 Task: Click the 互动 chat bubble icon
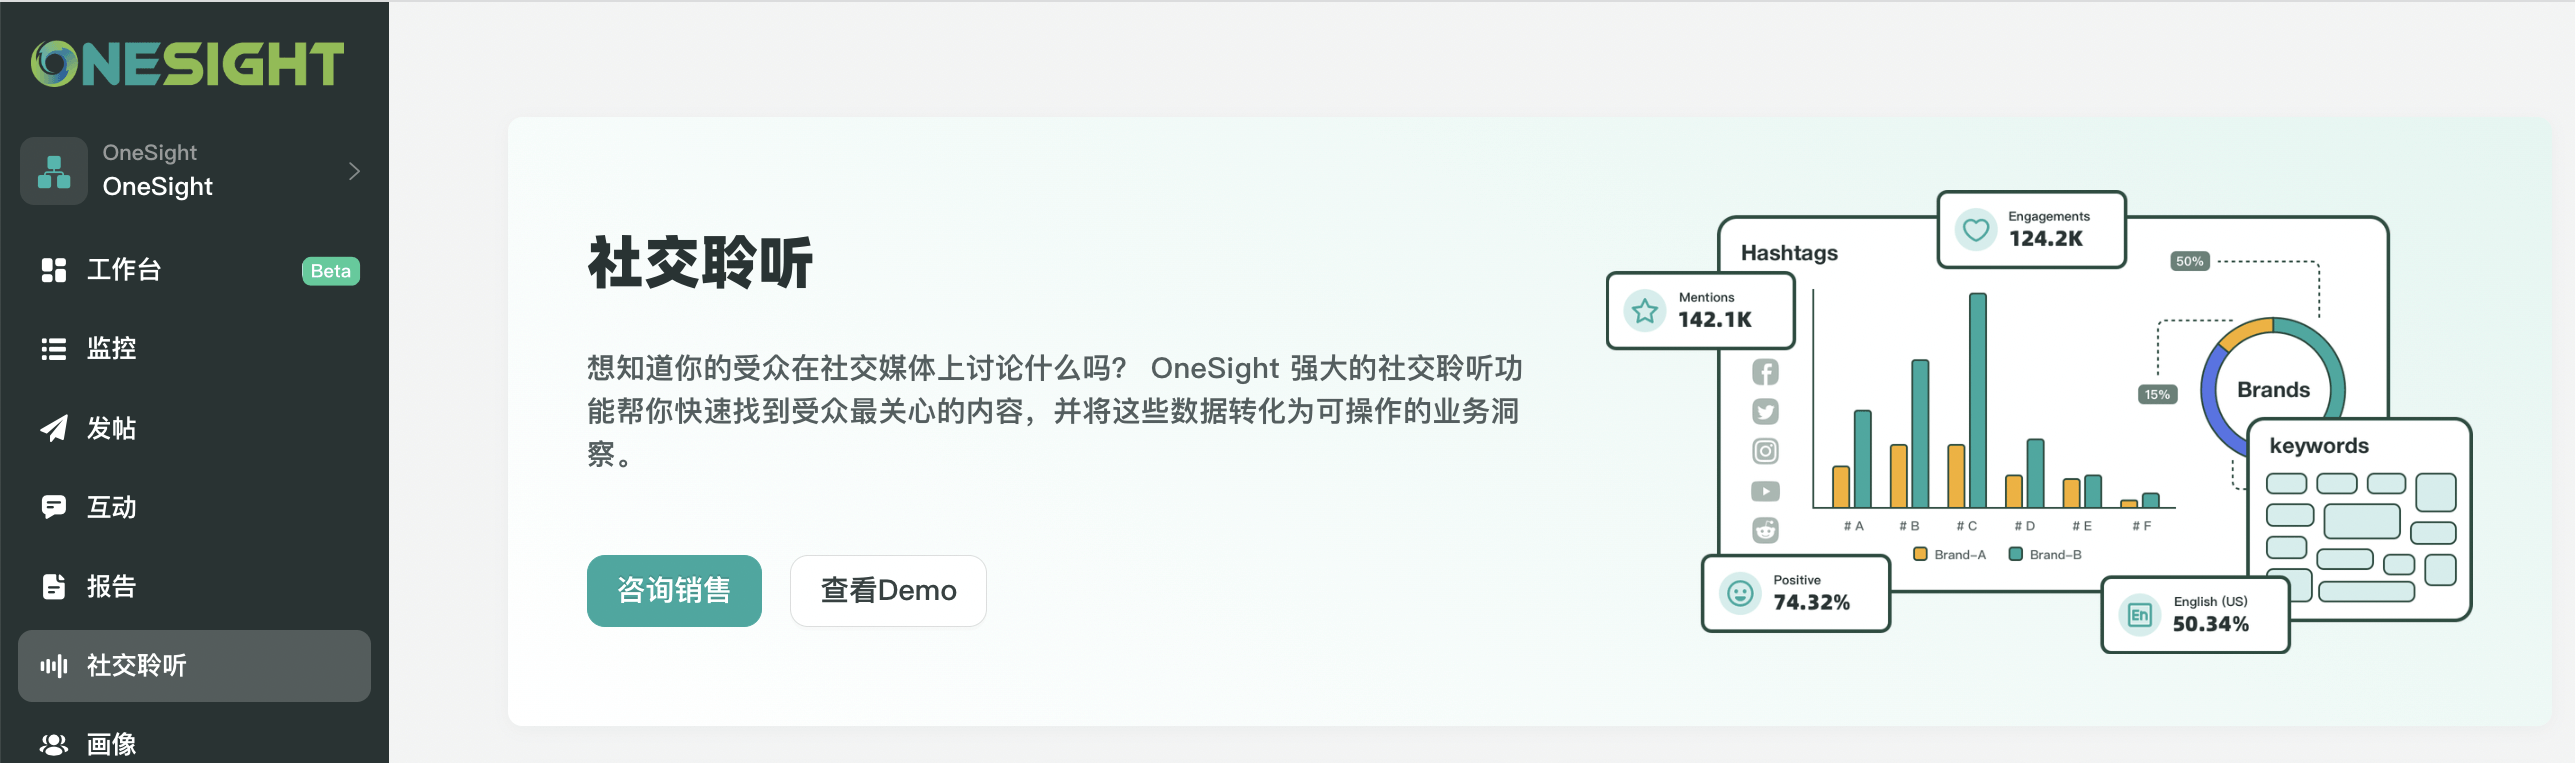coord(54,507)
